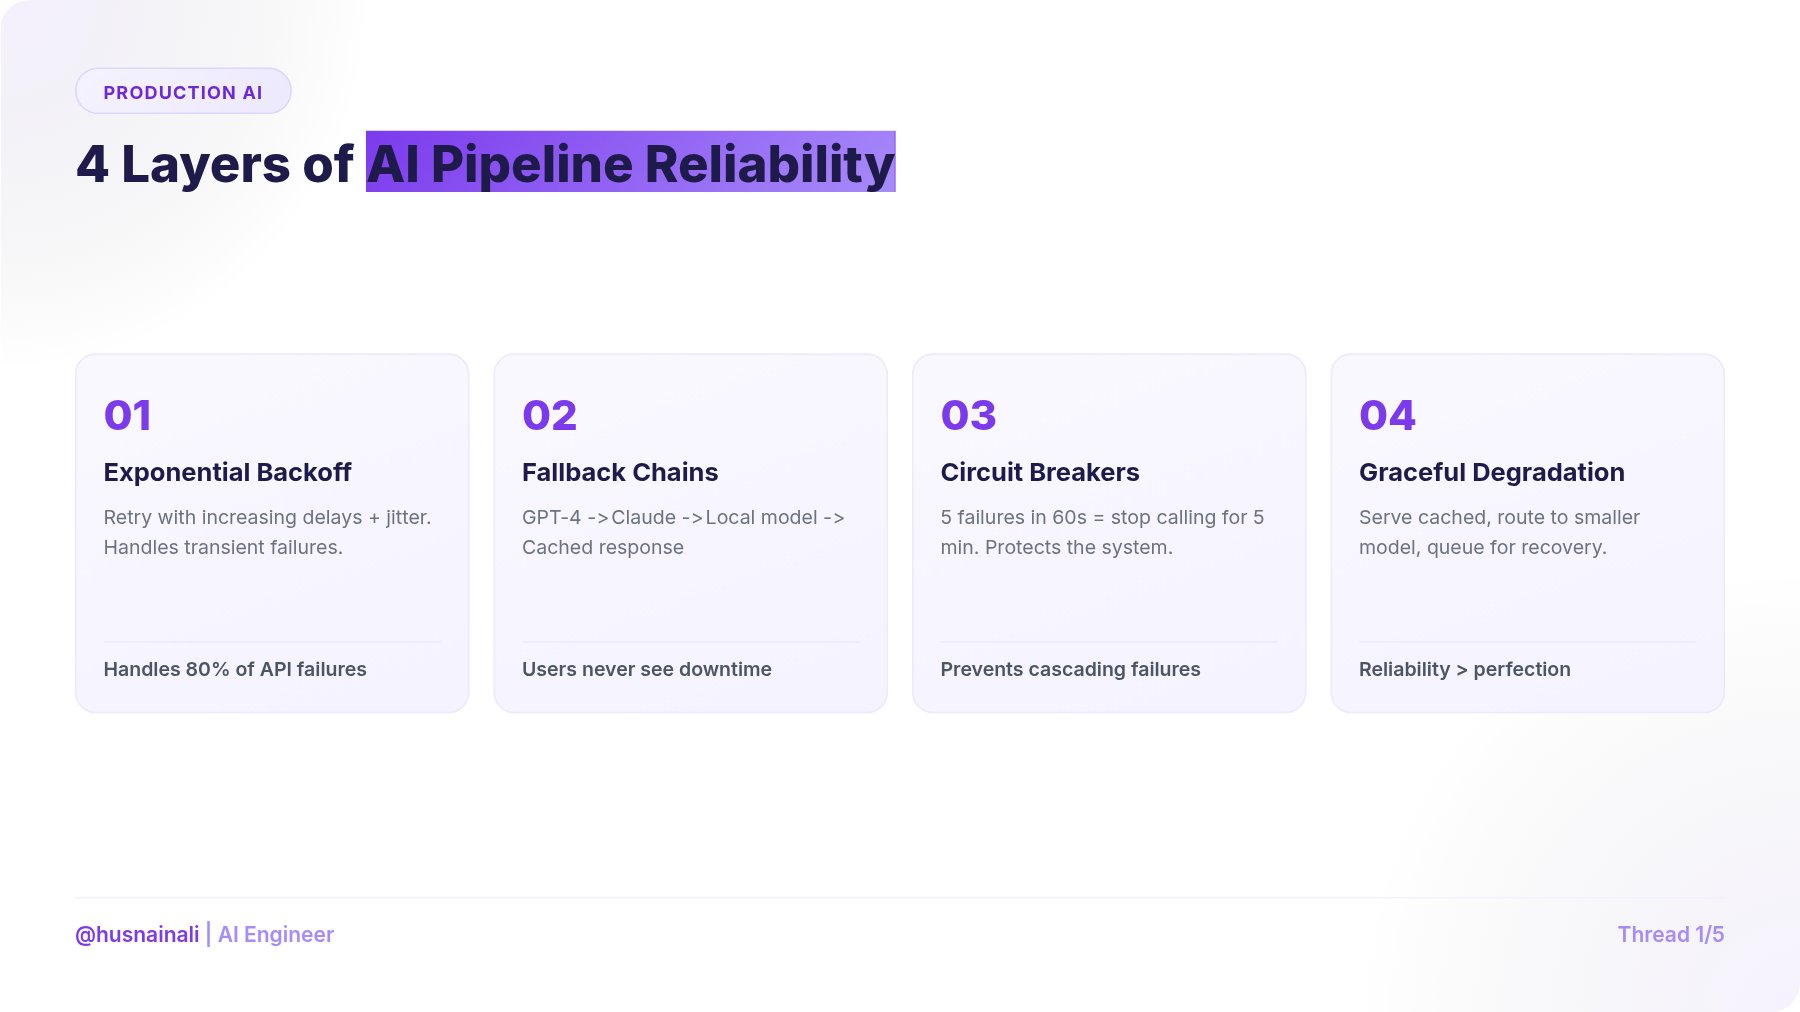Click the AI Engineer label
The image size is (1800, 1012).
tap(276, 934)
